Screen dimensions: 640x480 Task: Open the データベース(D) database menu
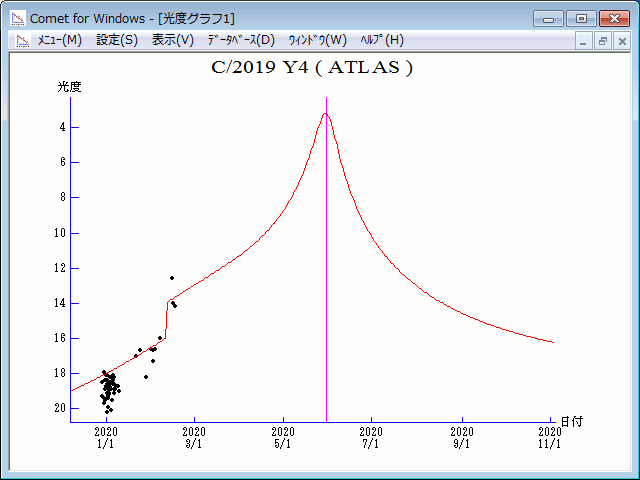tap(241, 40)
